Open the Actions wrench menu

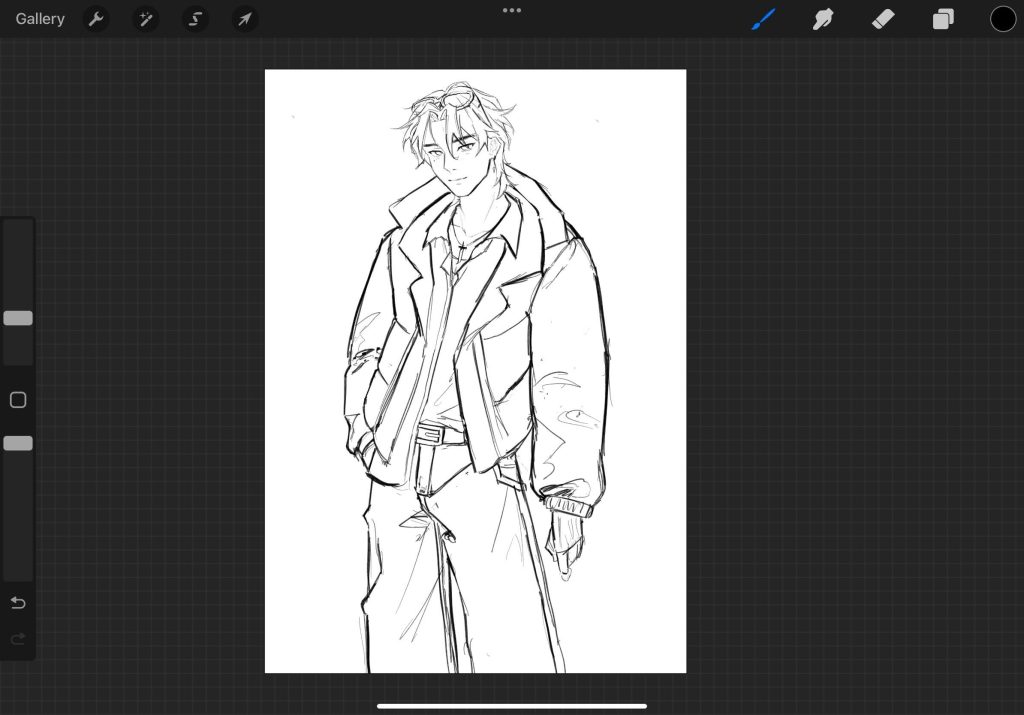pos(96,19)
